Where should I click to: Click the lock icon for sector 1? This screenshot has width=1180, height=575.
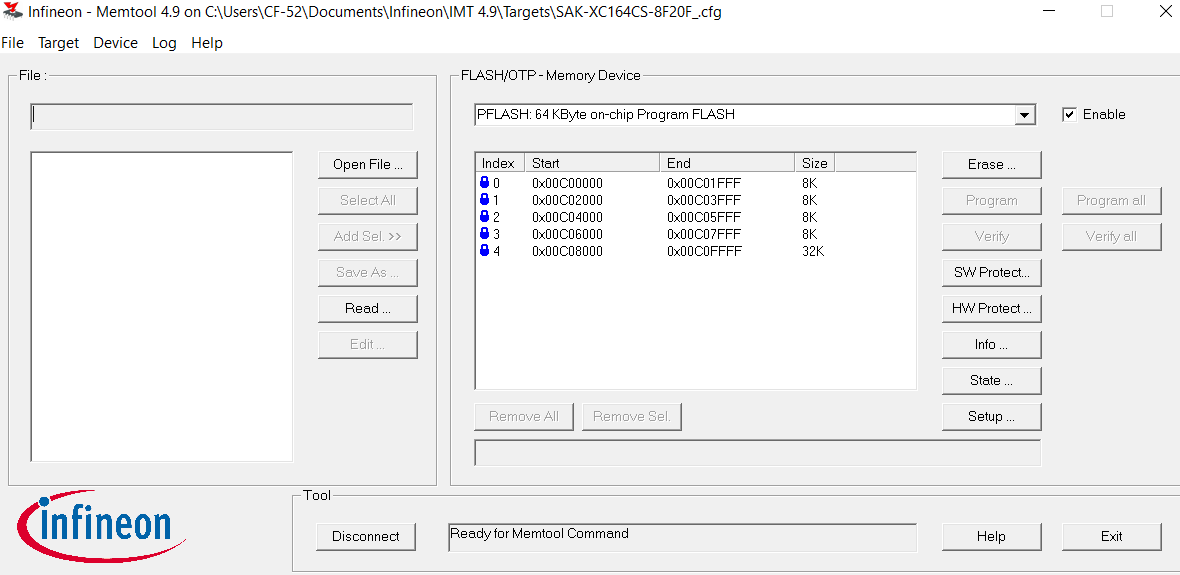pyautogui.click(x=485, y=200)
